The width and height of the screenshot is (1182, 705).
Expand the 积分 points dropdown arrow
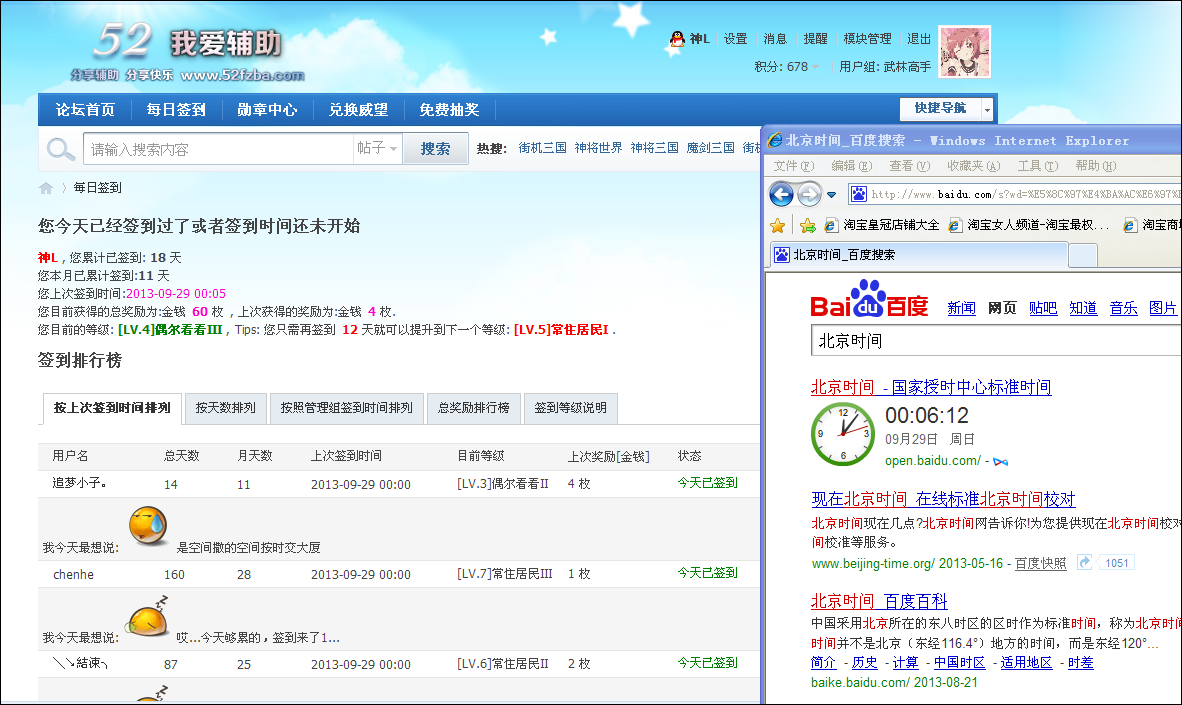tap(816, 67)
